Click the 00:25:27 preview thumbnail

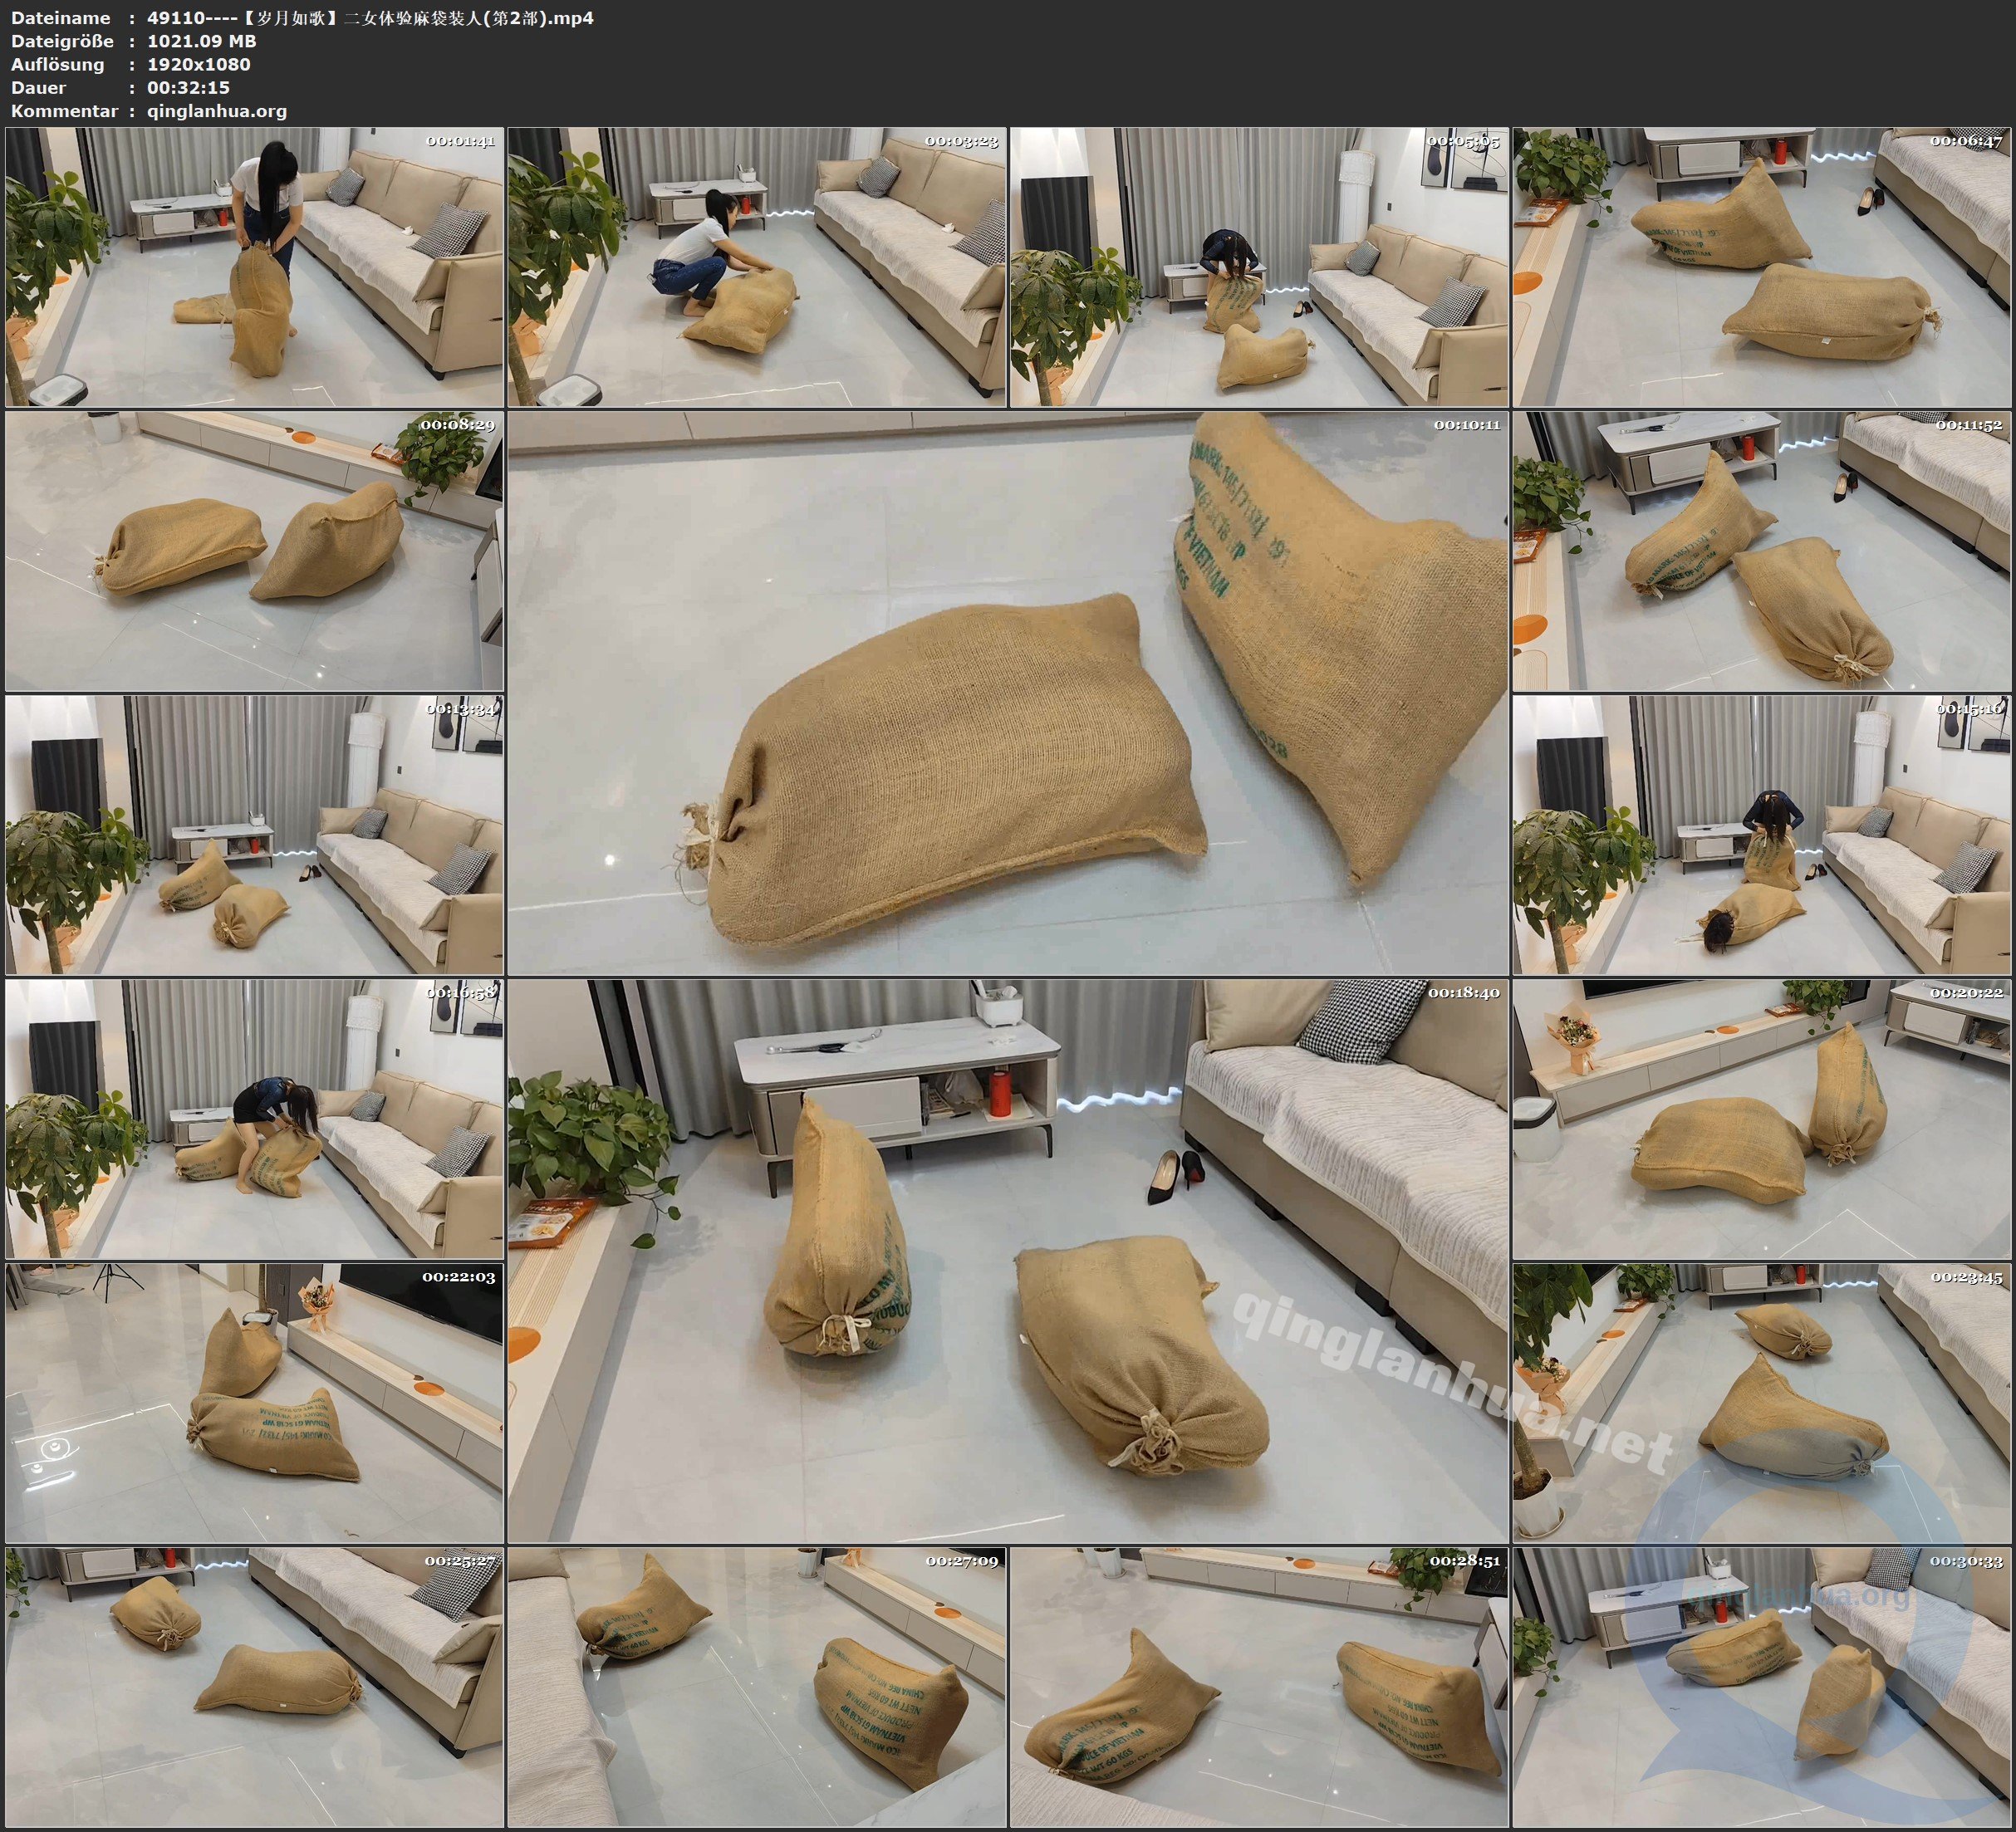[254, 1687]
